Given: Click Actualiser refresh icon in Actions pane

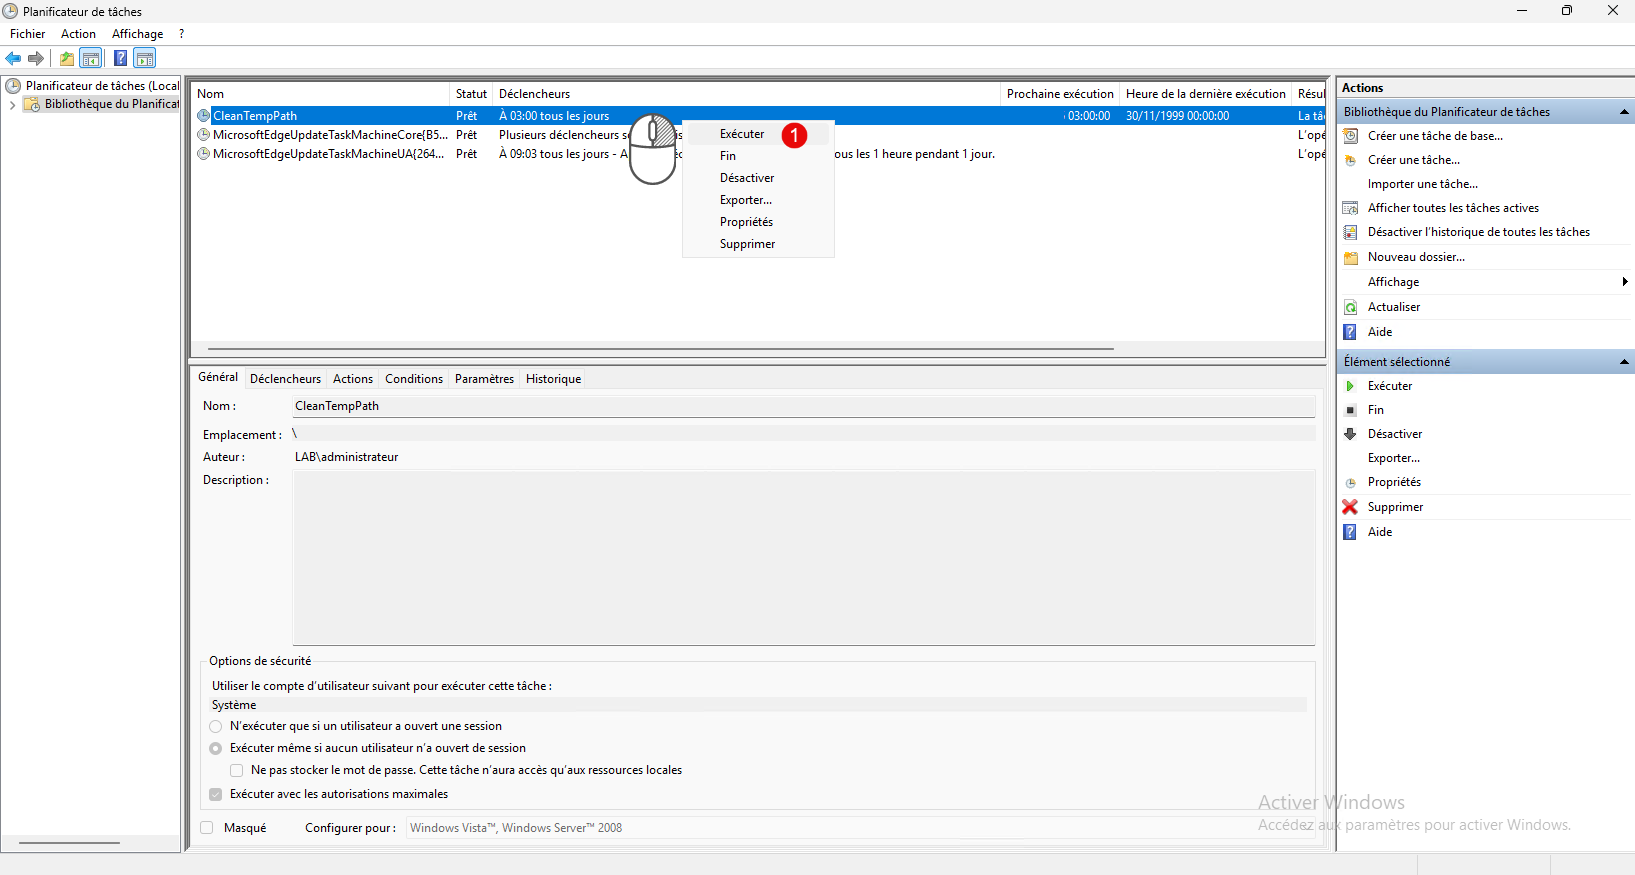Looking at the screenshot, I should tap(1350, 307).
